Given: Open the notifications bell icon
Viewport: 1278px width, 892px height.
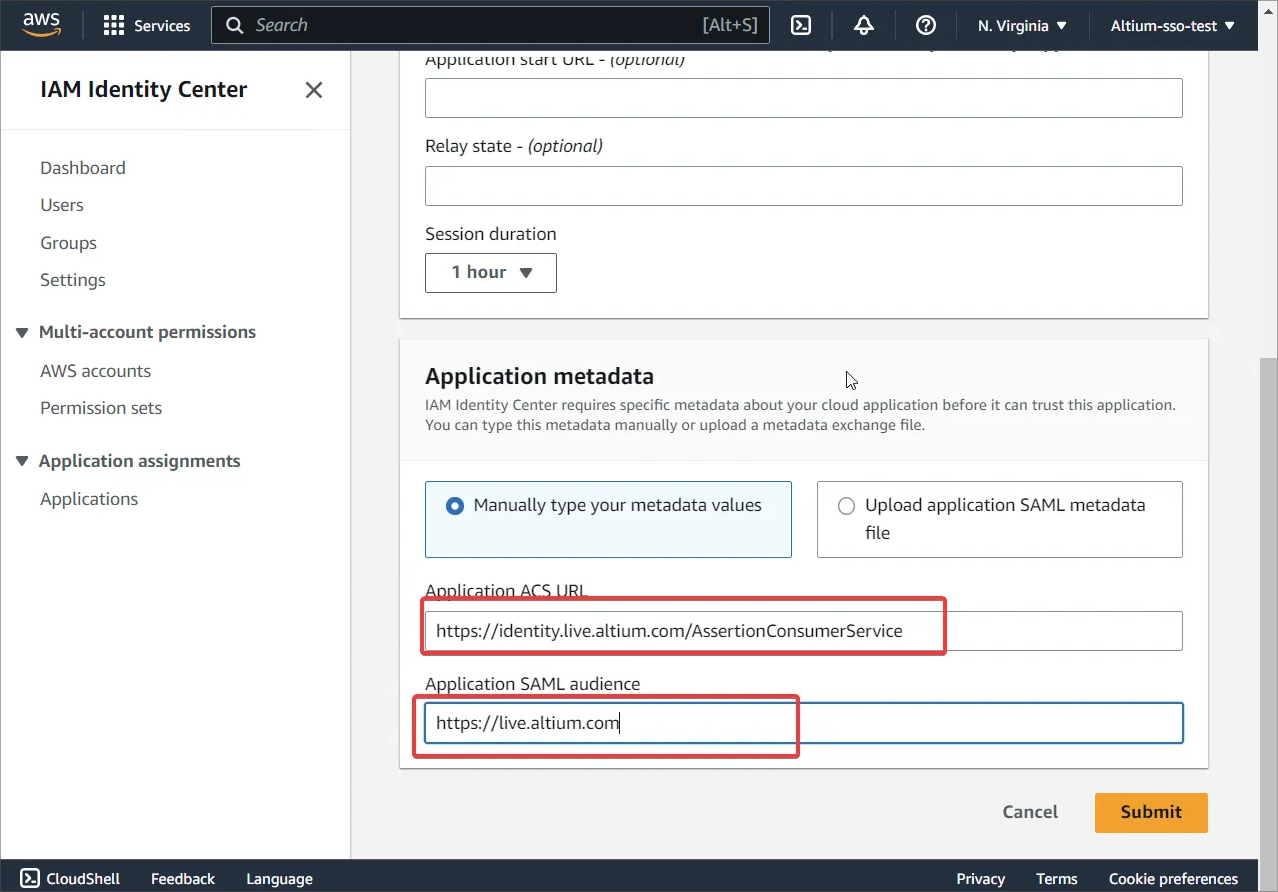Looking at the screenshot, I should click(x=864, y=26).
